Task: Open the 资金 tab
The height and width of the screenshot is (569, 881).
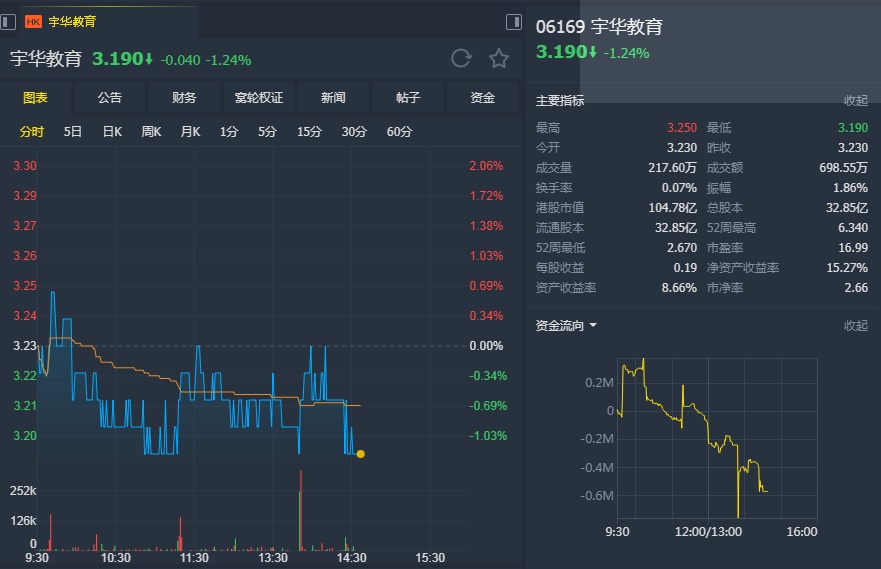Action: coord(483,97)
